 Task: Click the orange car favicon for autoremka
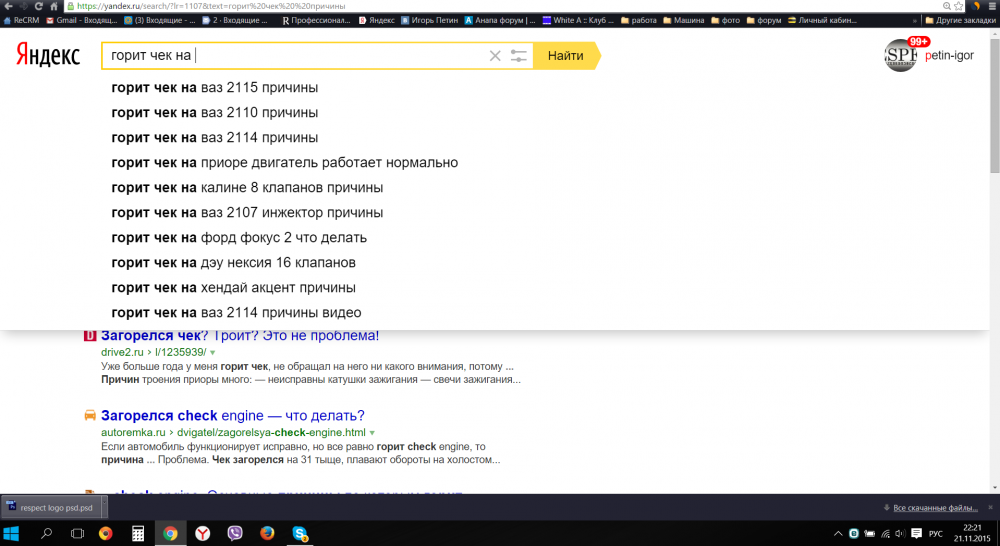(x=90, y=415)
